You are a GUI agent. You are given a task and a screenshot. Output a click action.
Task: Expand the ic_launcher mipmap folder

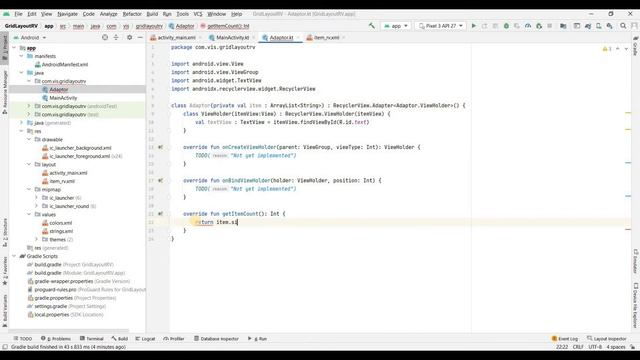36,198
